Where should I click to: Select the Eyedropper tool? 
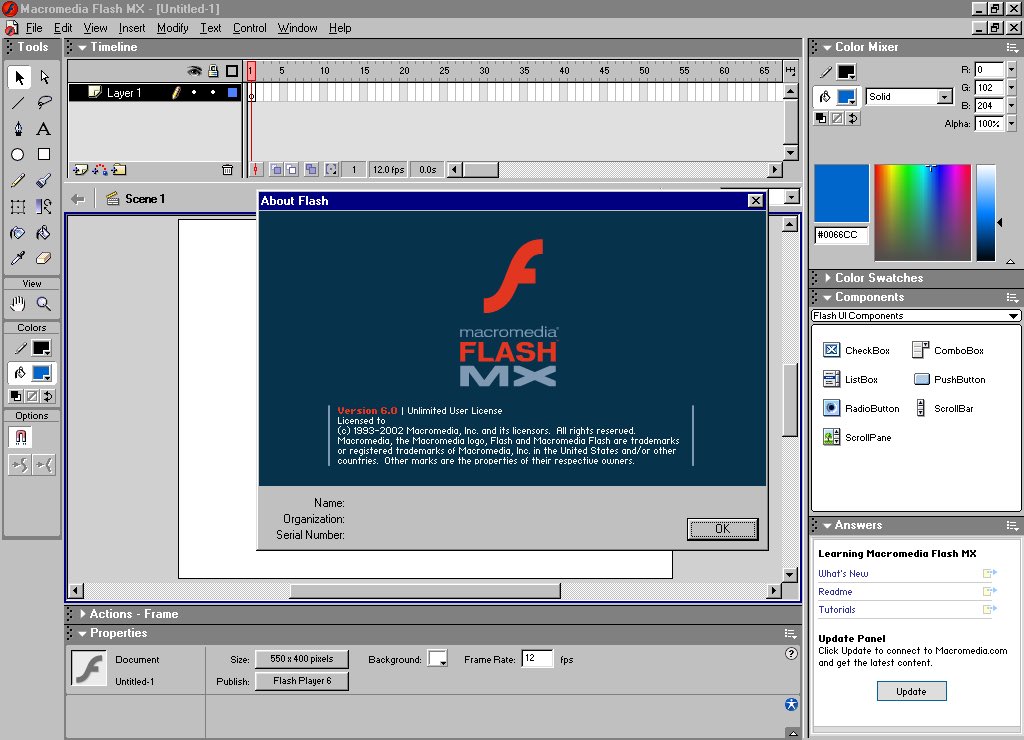[x=18, y=258]
